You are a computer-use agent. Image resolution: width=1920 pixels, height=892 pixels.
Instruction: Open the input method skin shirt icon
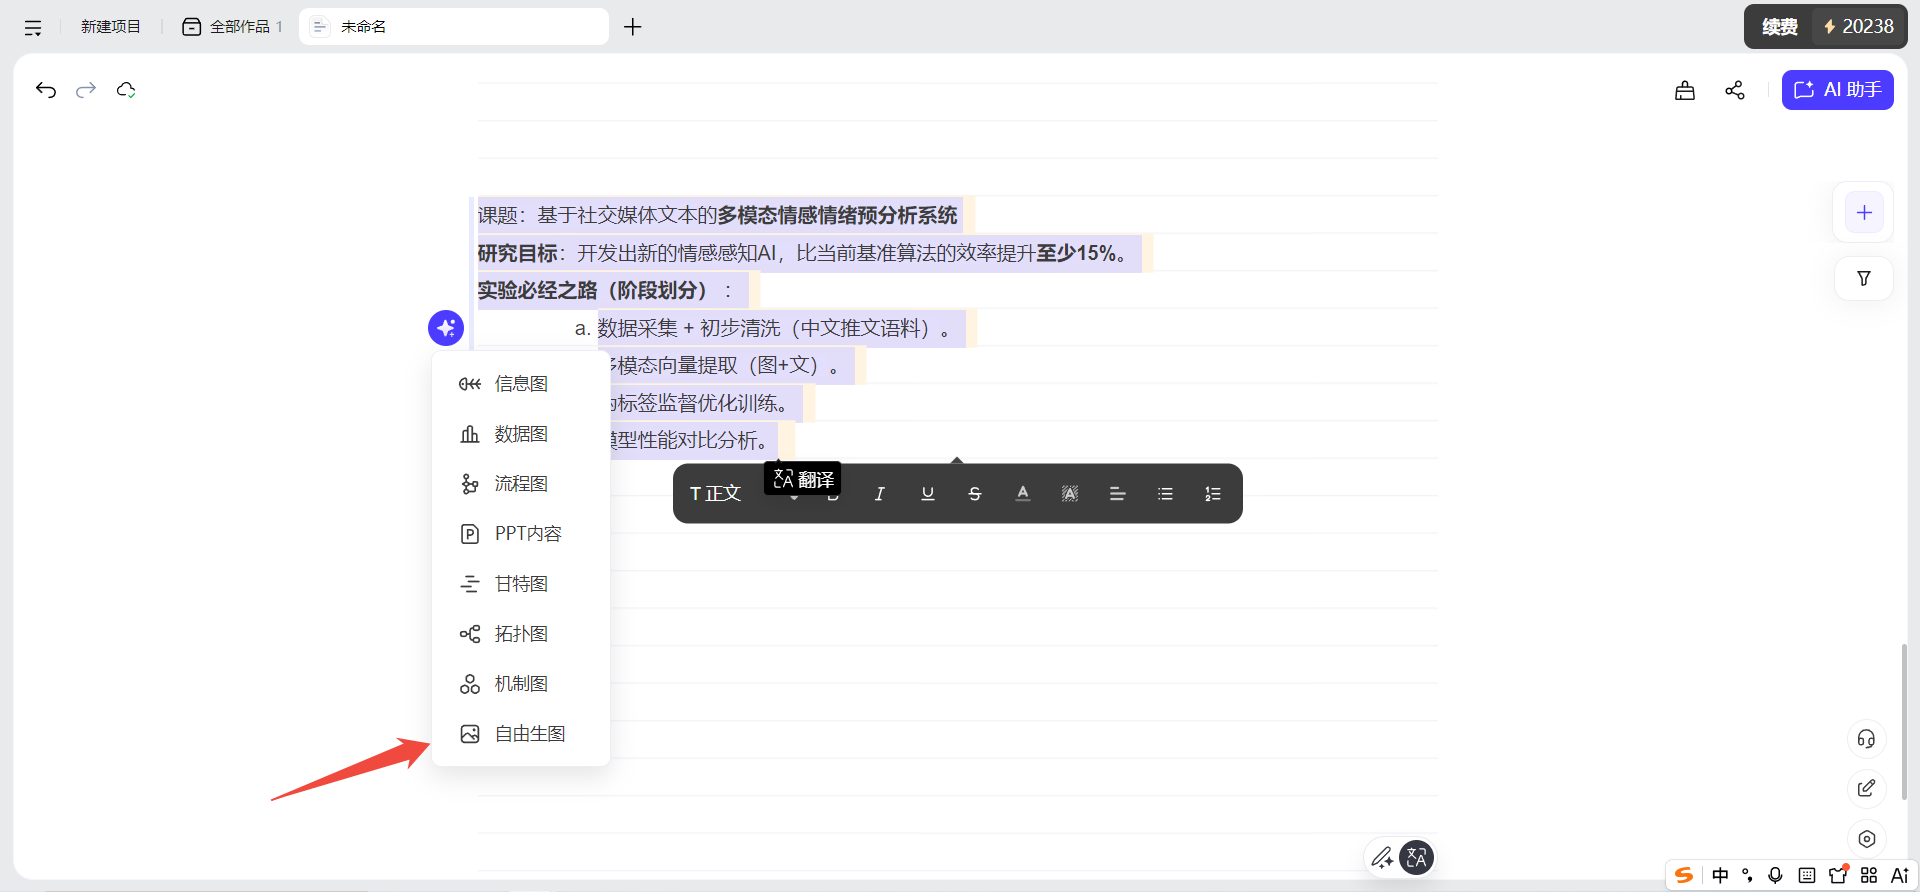(1838, 875)
